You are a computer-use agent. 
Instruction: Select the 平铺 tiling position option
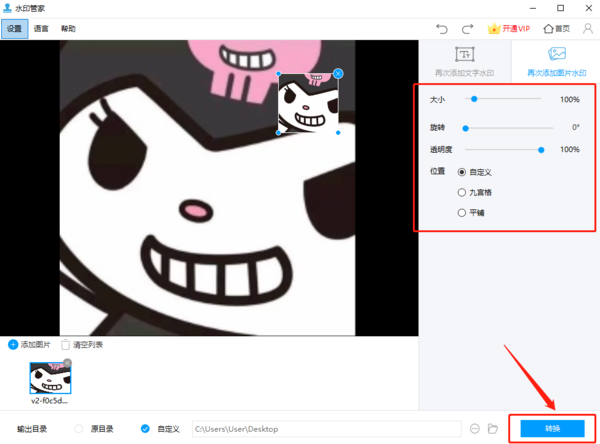tap(461, 212)
